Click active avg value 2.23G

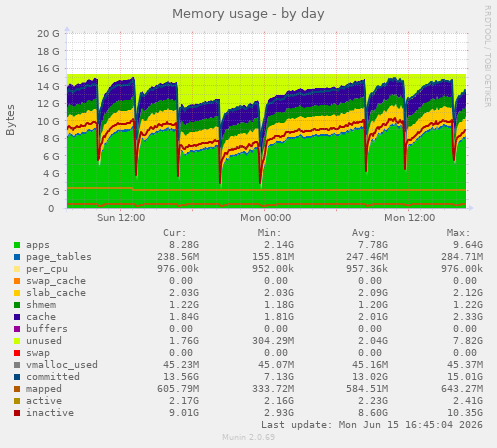click(x=373, y=401)
